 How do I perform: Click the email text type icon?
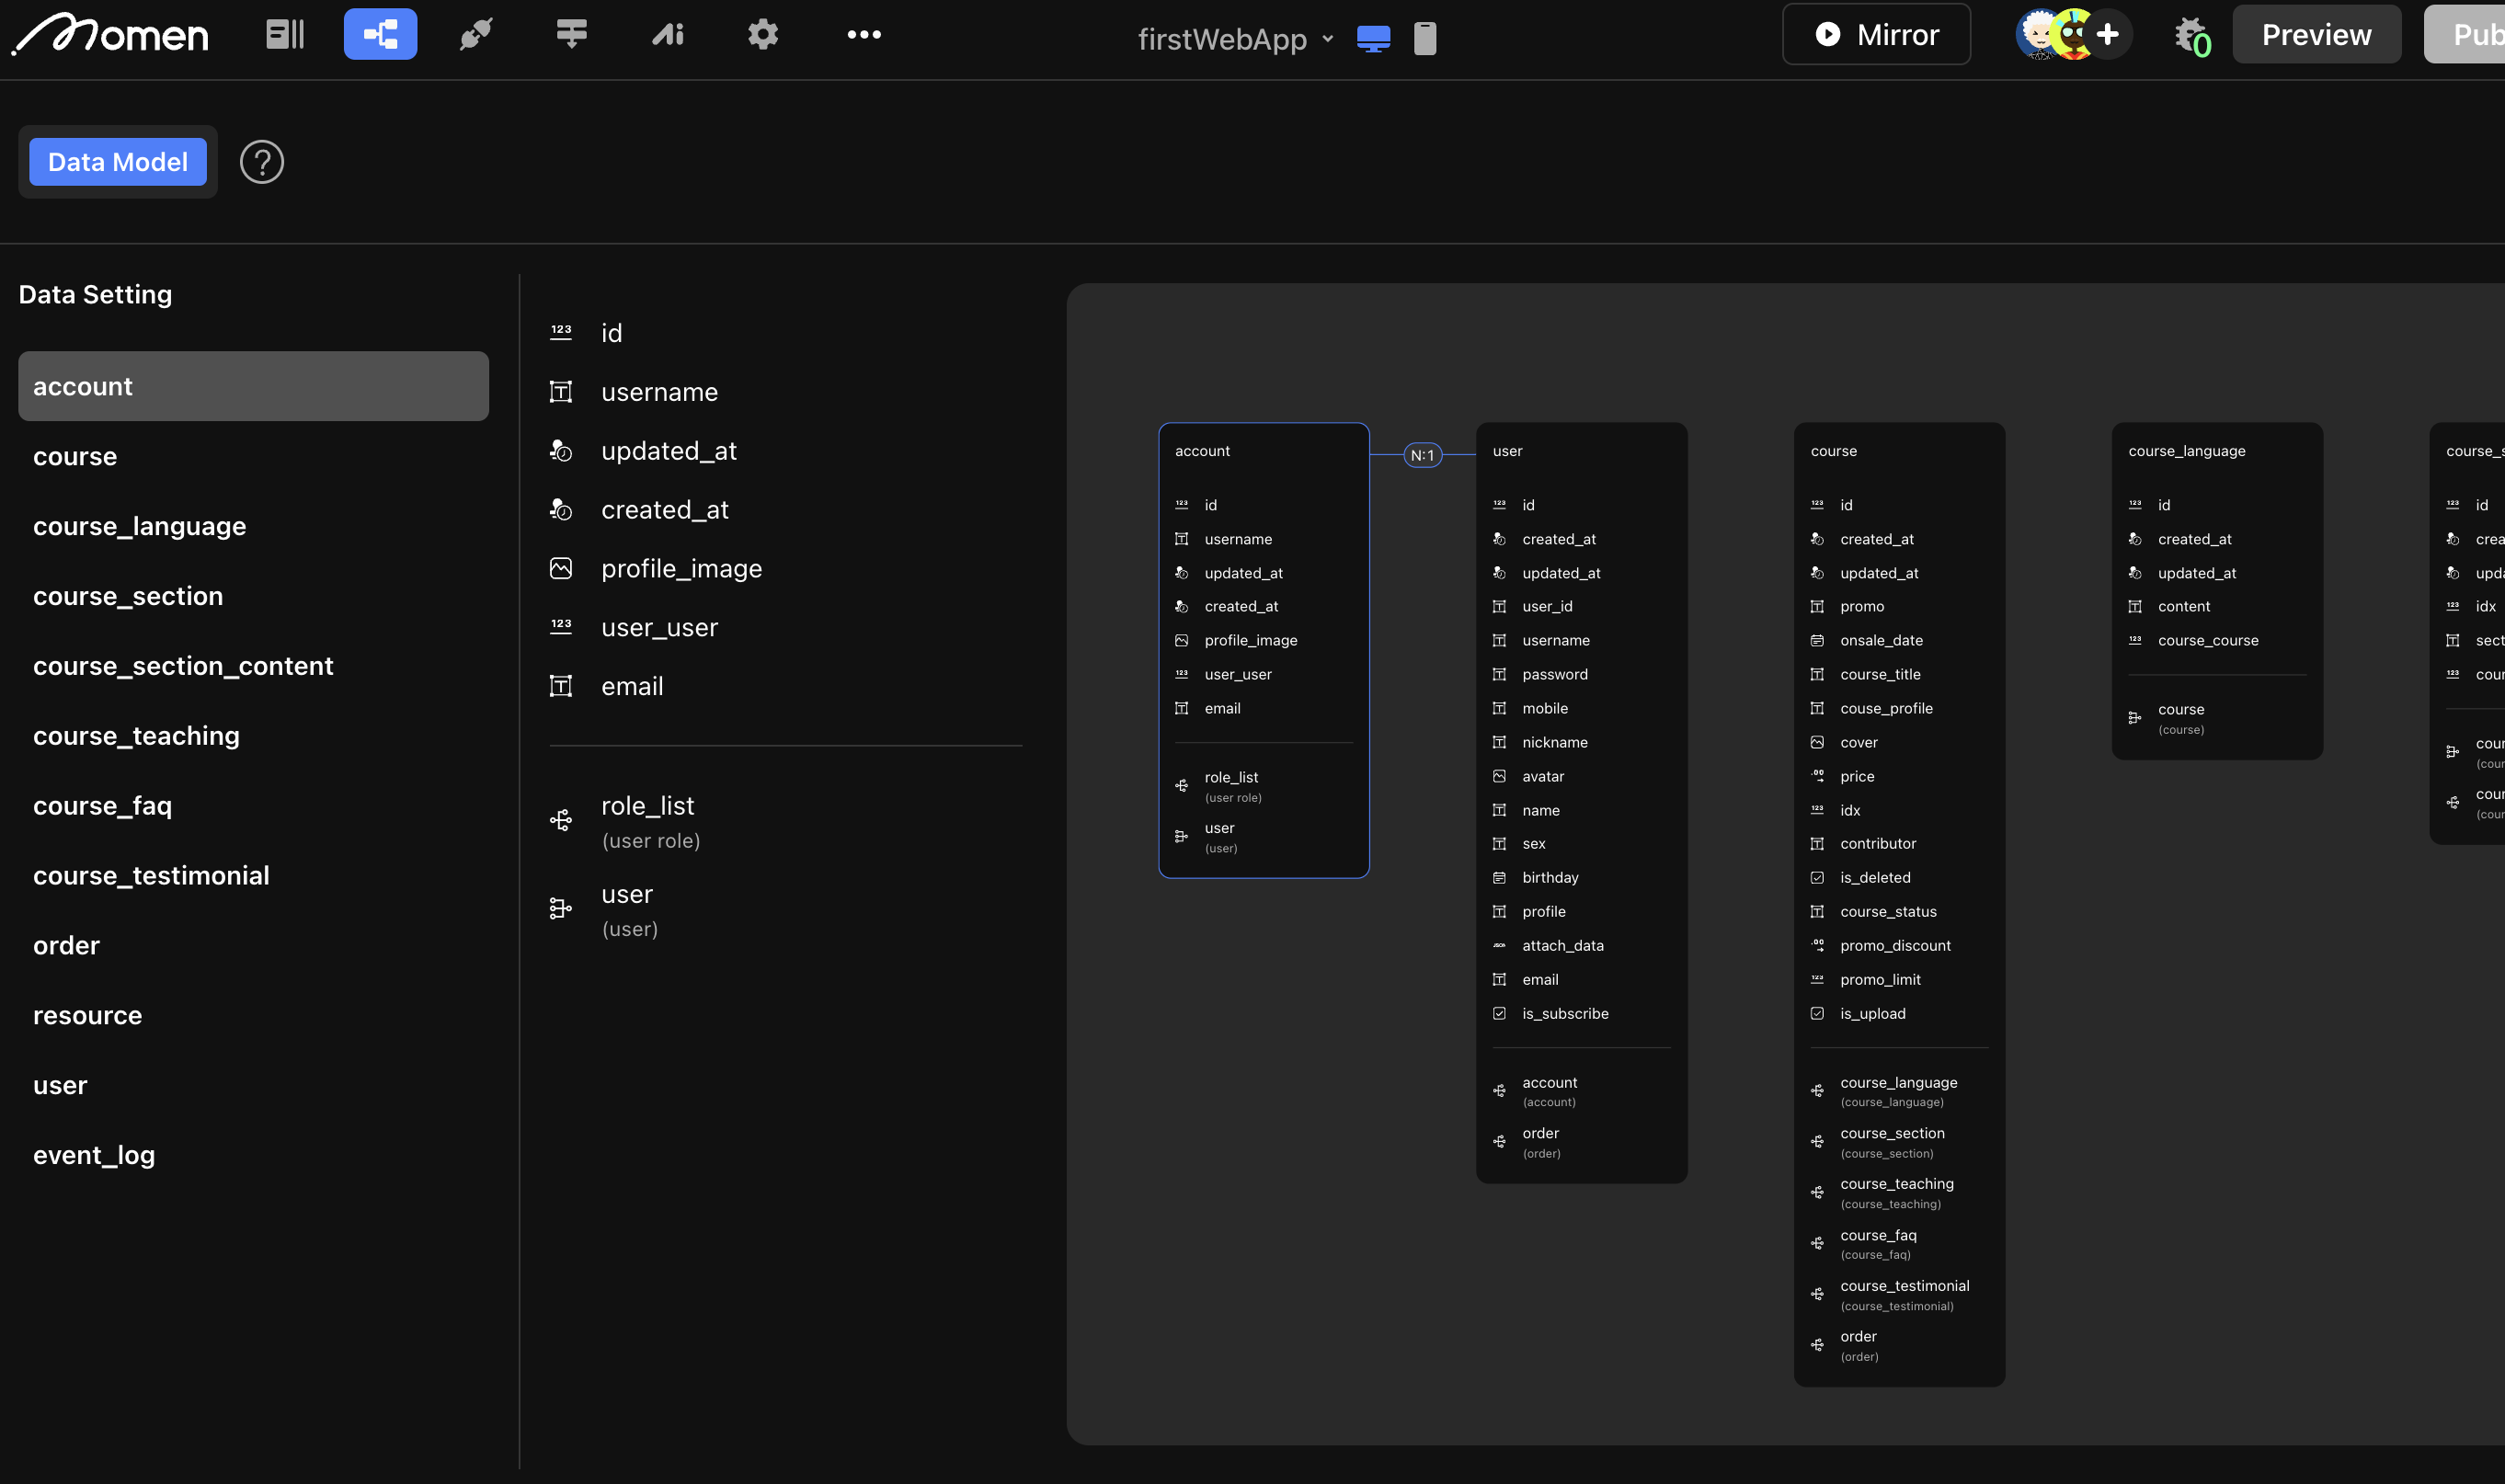click(561, 686)
